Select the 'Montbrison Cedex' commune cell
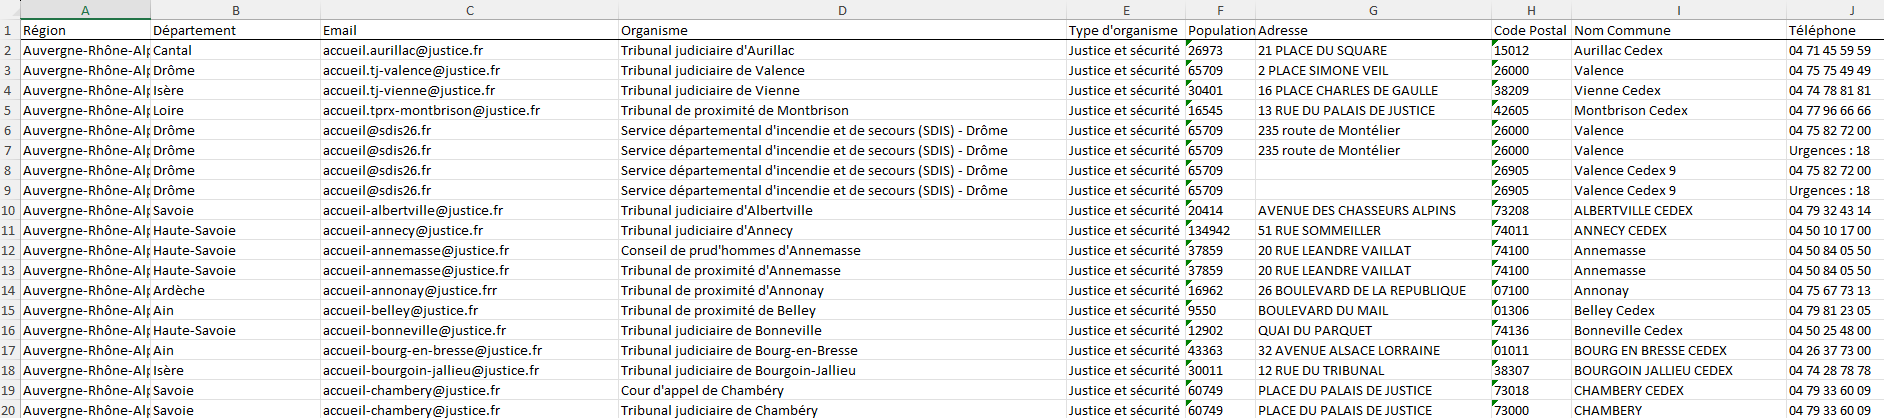The image size is (1884, 418). [x=1678, y=110]
